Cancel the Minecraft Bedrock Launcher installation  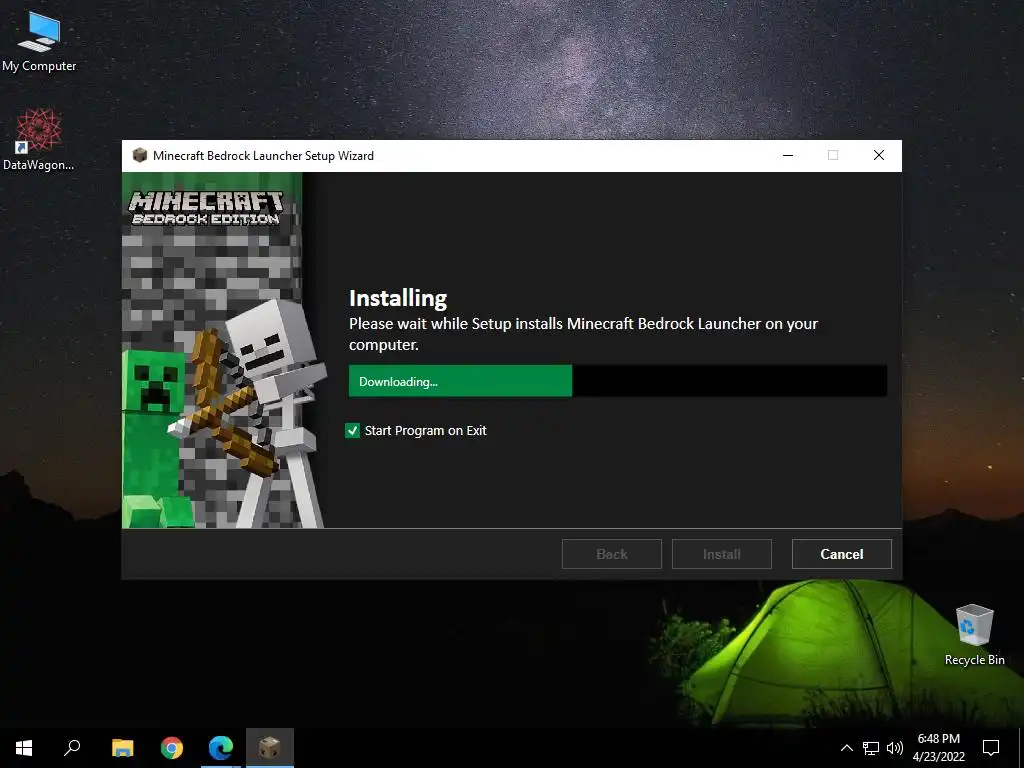point(841,554)
